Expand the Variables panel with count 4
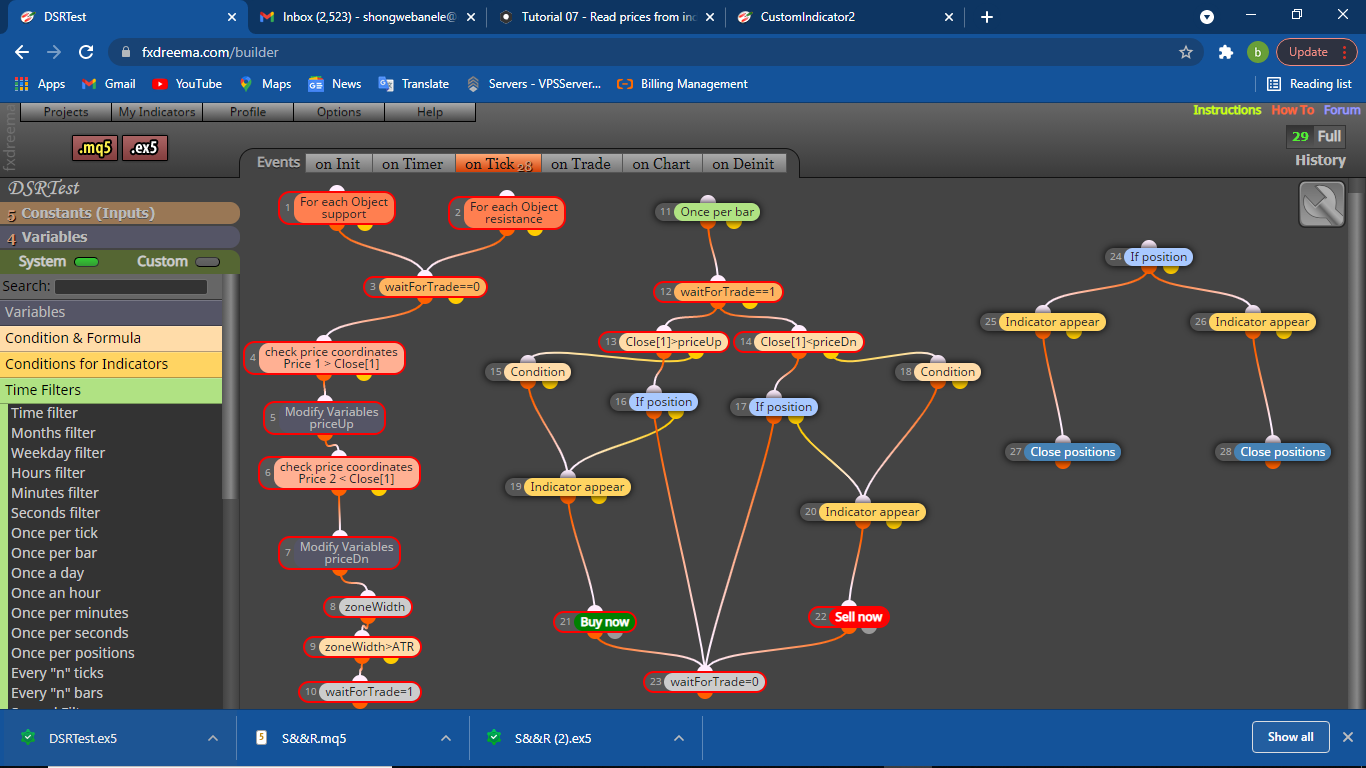The image size is (1366, 768). click(120, 237)
